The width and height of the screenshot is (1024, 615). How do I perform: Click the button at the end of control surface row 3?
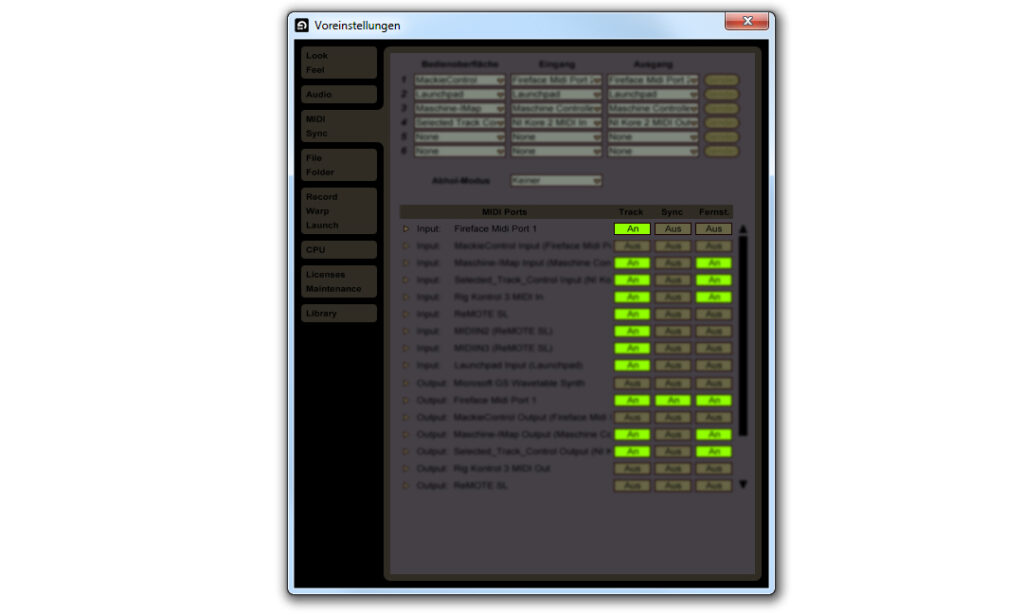coord(722,108)
